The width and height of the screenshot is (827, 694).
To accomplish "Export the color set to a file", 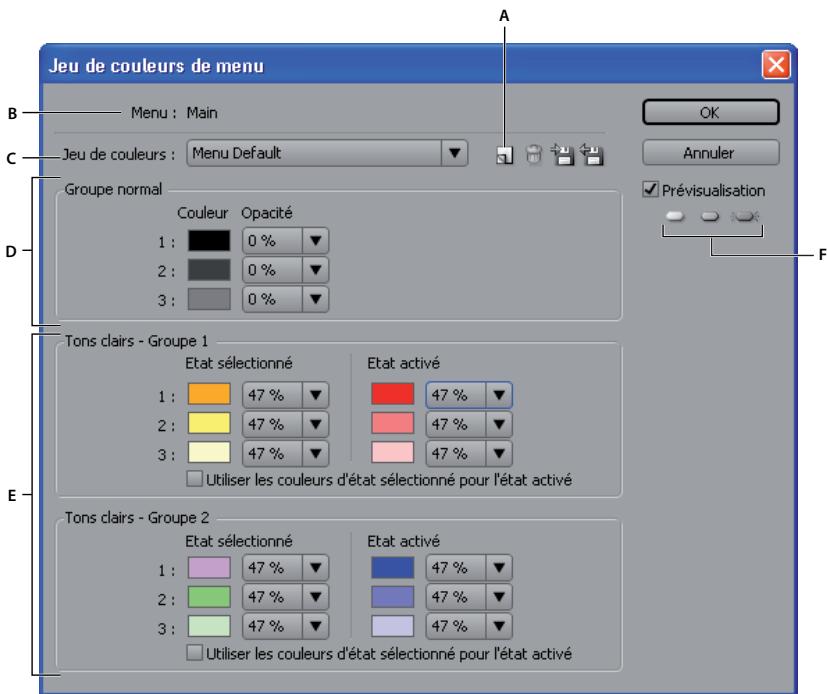I will pos(562,155).
